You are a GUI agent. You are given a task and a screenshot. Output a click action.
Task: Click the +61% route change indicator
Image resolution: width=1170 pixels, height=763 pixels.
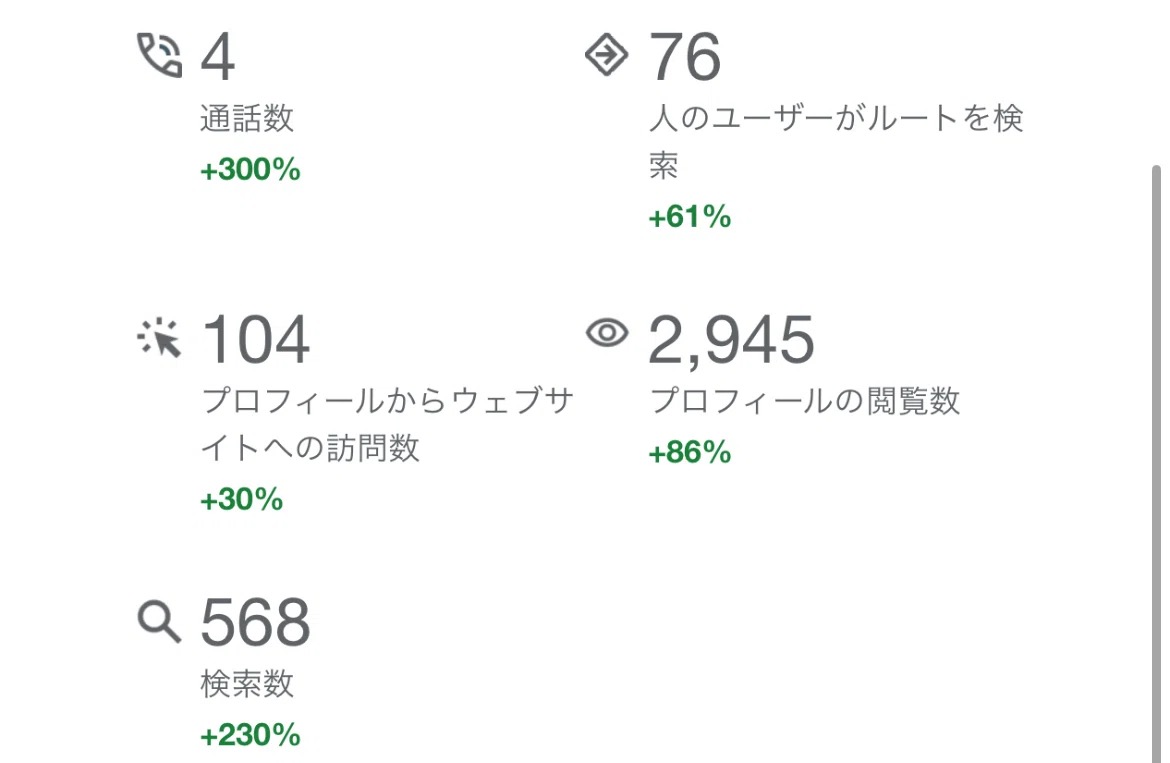click(x=690, y=216)
